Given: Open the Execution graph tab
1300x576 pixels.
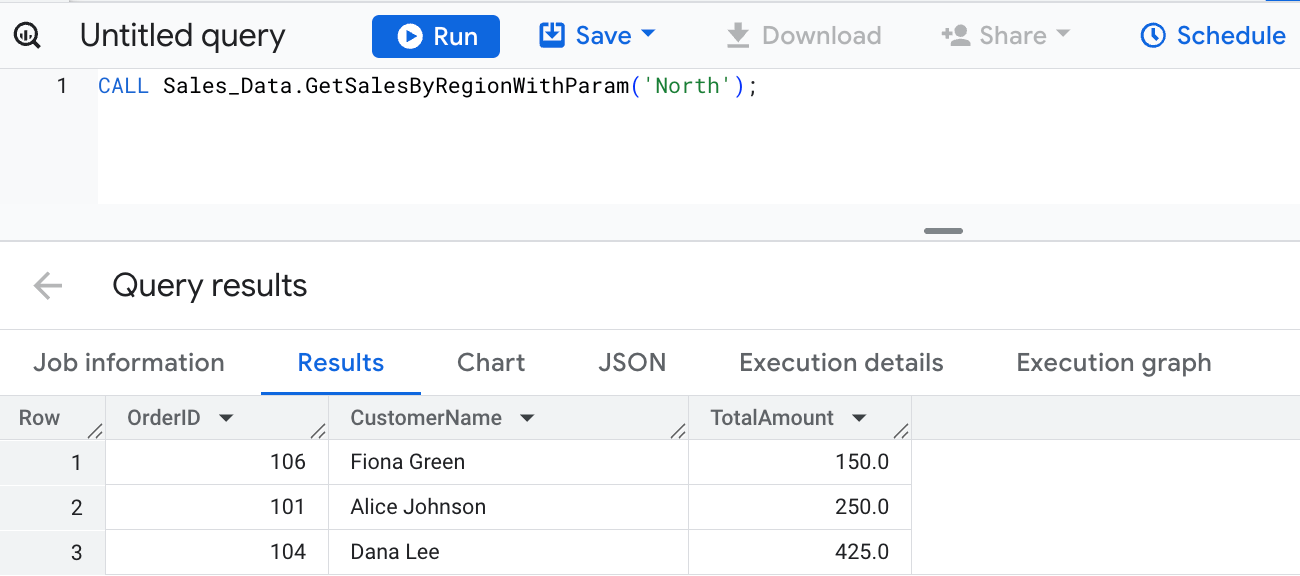Looking at the screenshot, I should [x=1114, y=363].
